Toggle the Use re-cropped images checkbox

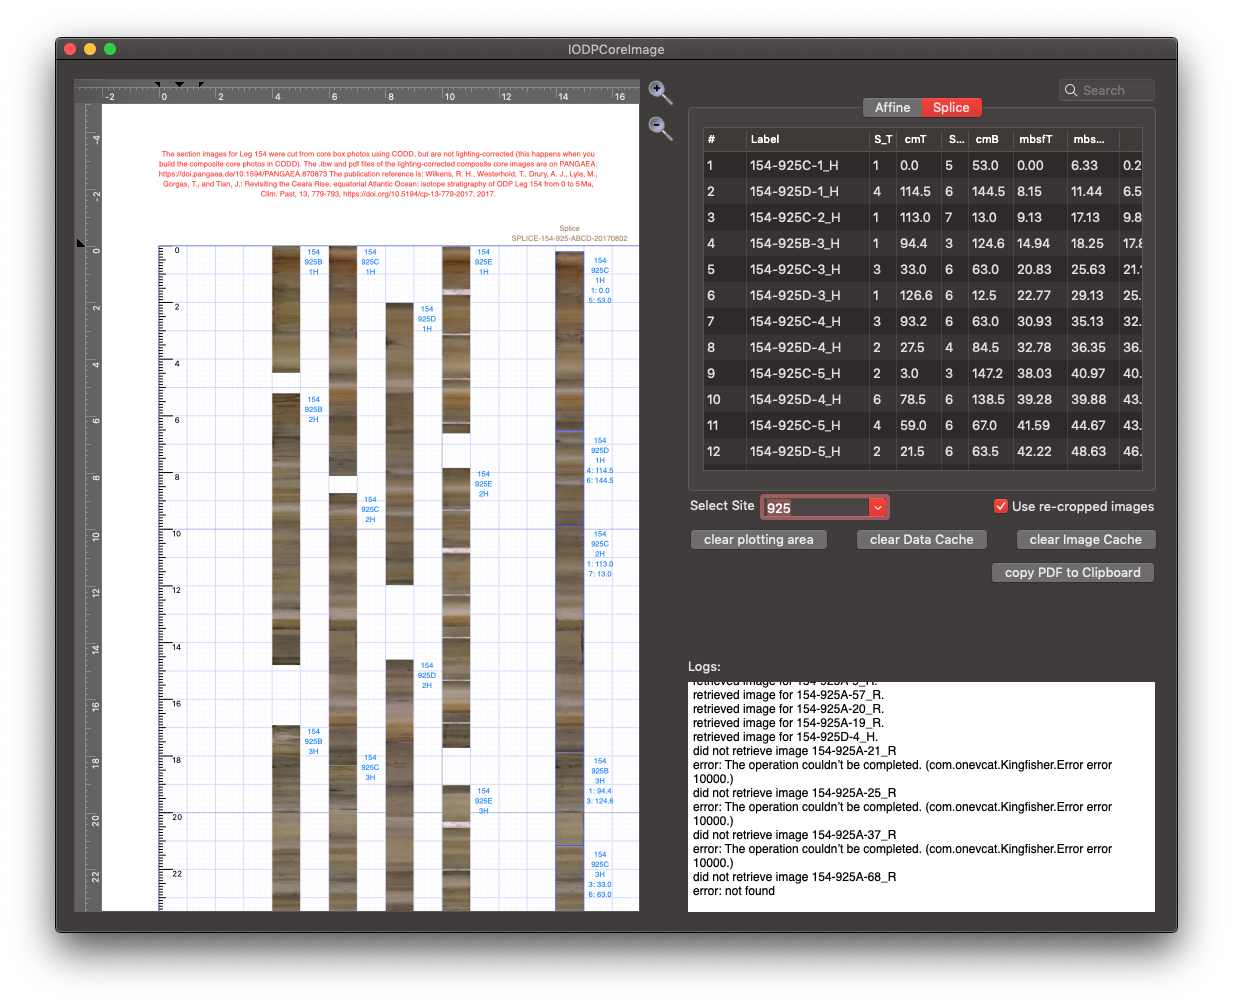[1000, 506]
